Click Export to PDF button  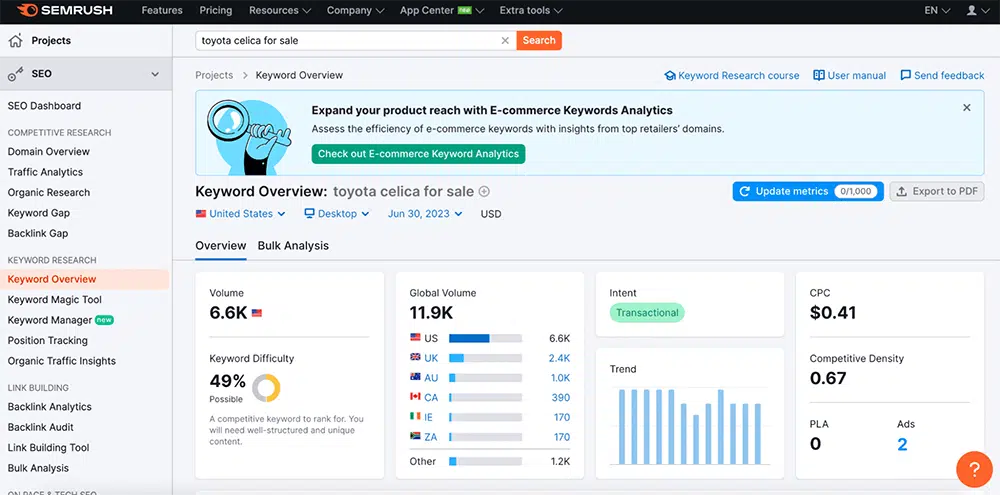pyautogui.click(x=937, y=191)
